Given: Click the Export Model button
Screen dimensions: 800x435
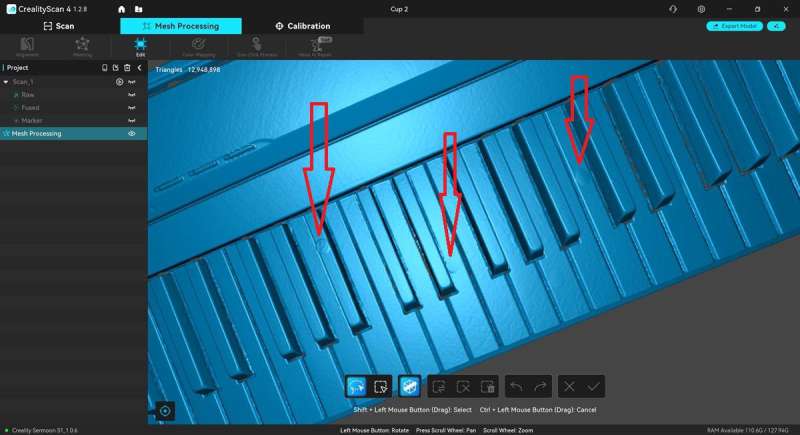Looking at the screenshot, I should (x=734, y=26).
